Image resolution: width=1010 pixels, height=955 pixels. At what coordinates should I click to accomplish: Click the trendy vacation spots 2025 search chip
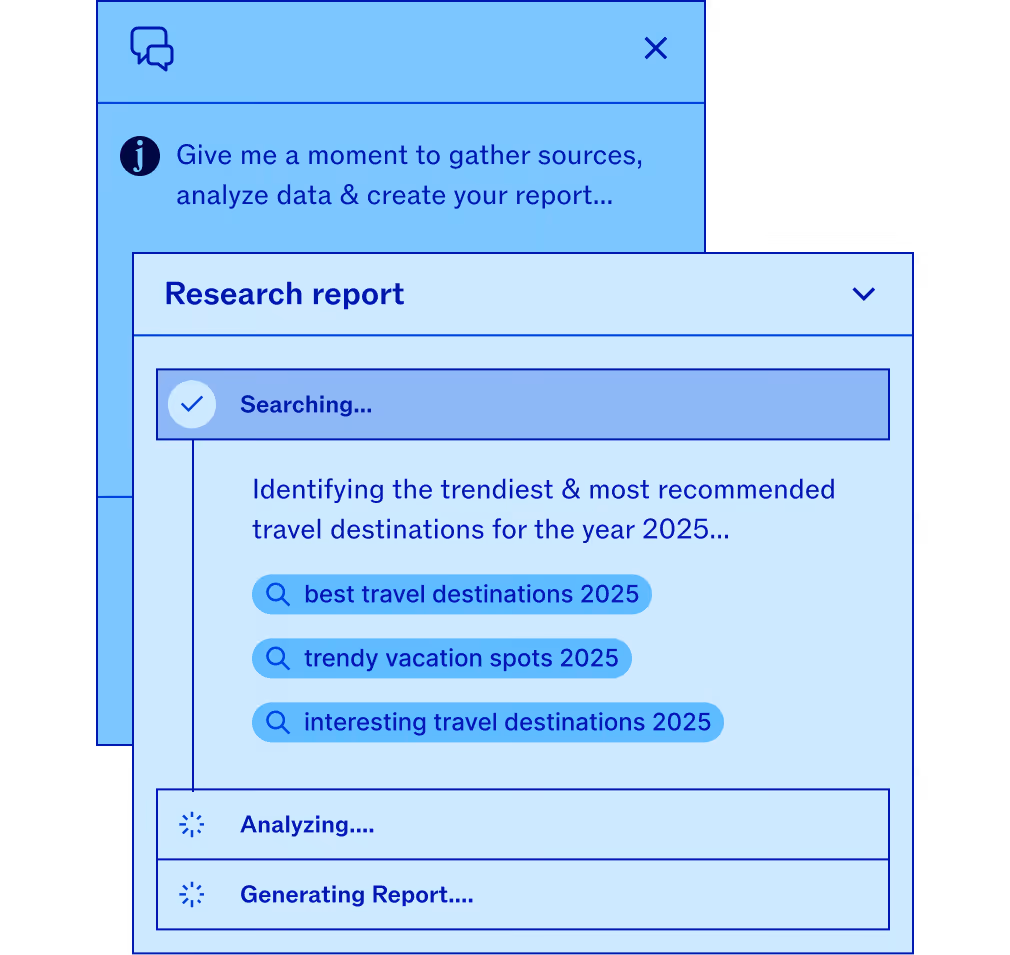coord(441,658)
